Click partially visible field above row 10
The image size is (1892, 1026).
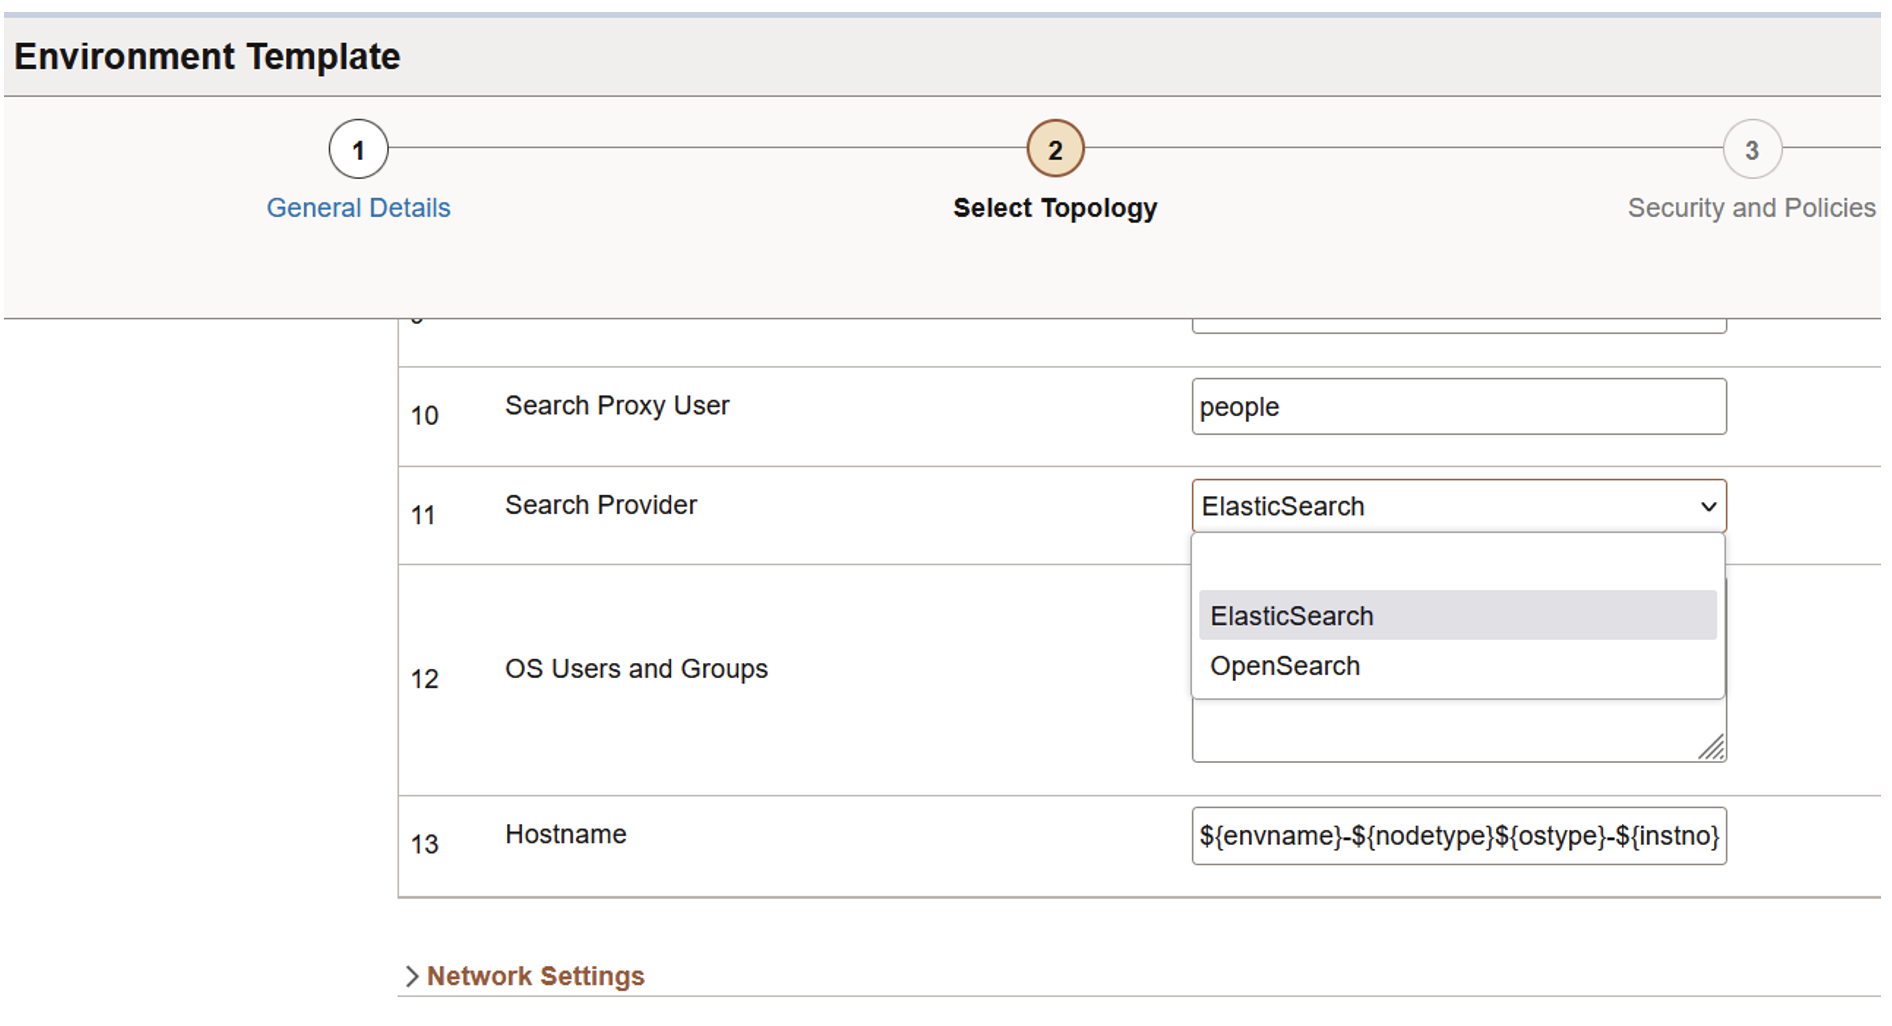click(1458, 326)
